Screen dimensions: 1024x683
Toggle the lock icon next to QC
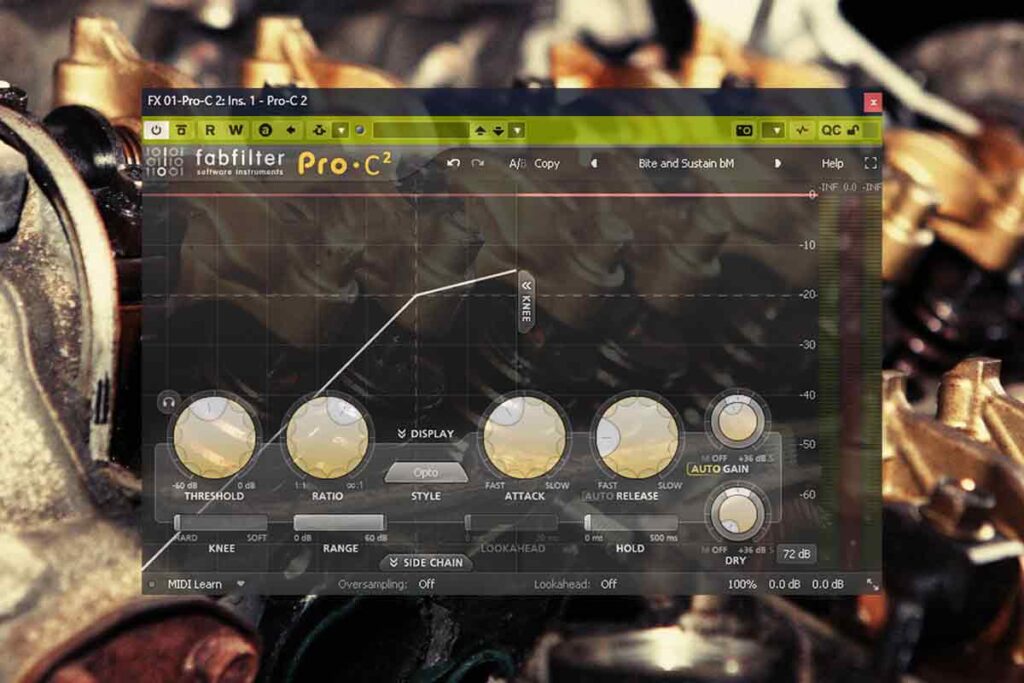[x=853, y=131]
